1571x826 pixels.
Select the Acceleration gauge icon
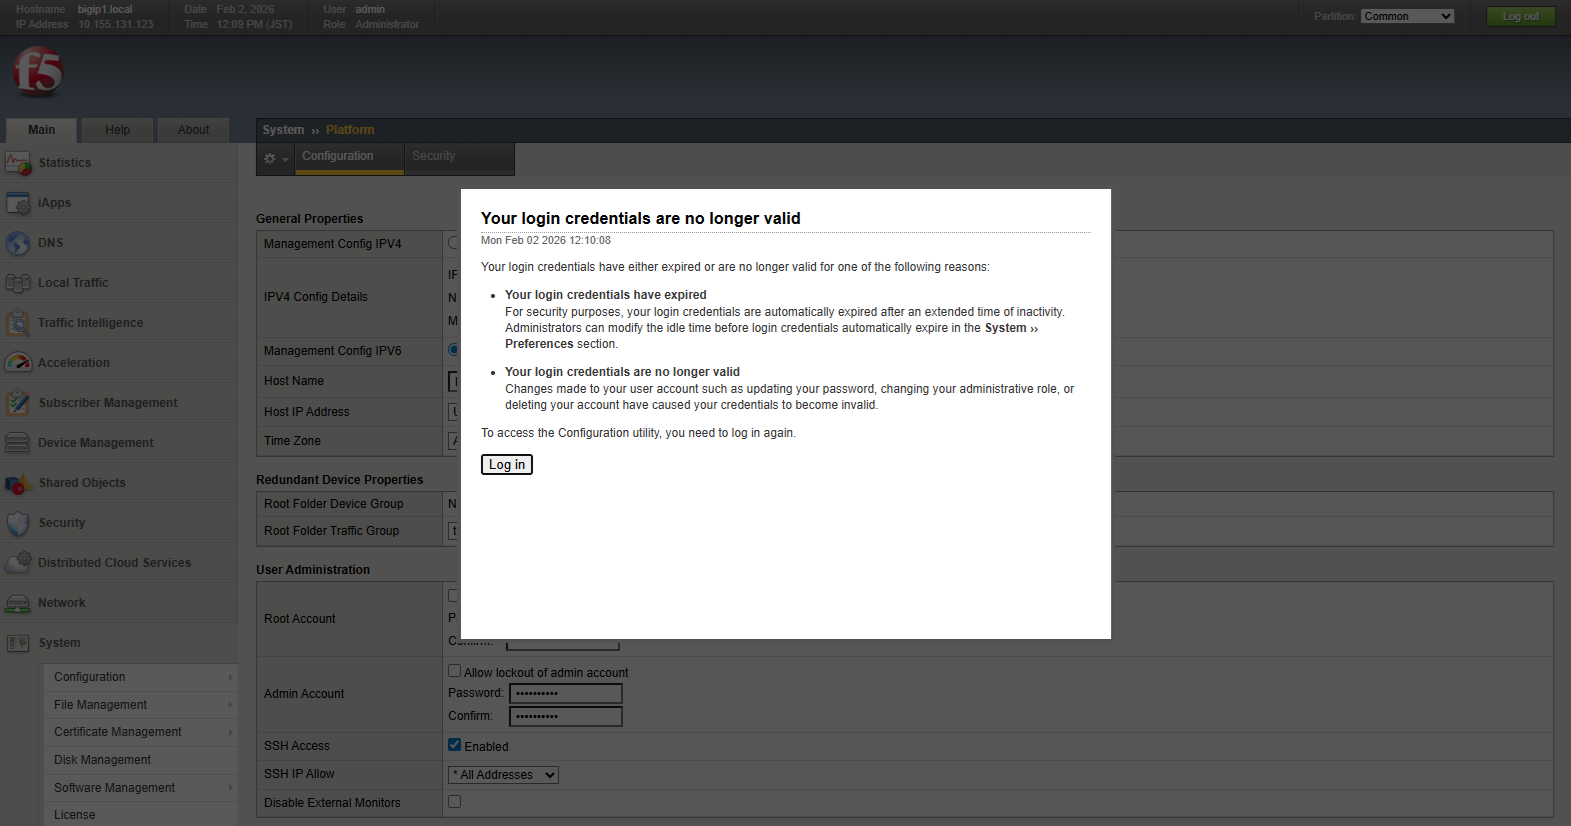[x=18, y=363]
